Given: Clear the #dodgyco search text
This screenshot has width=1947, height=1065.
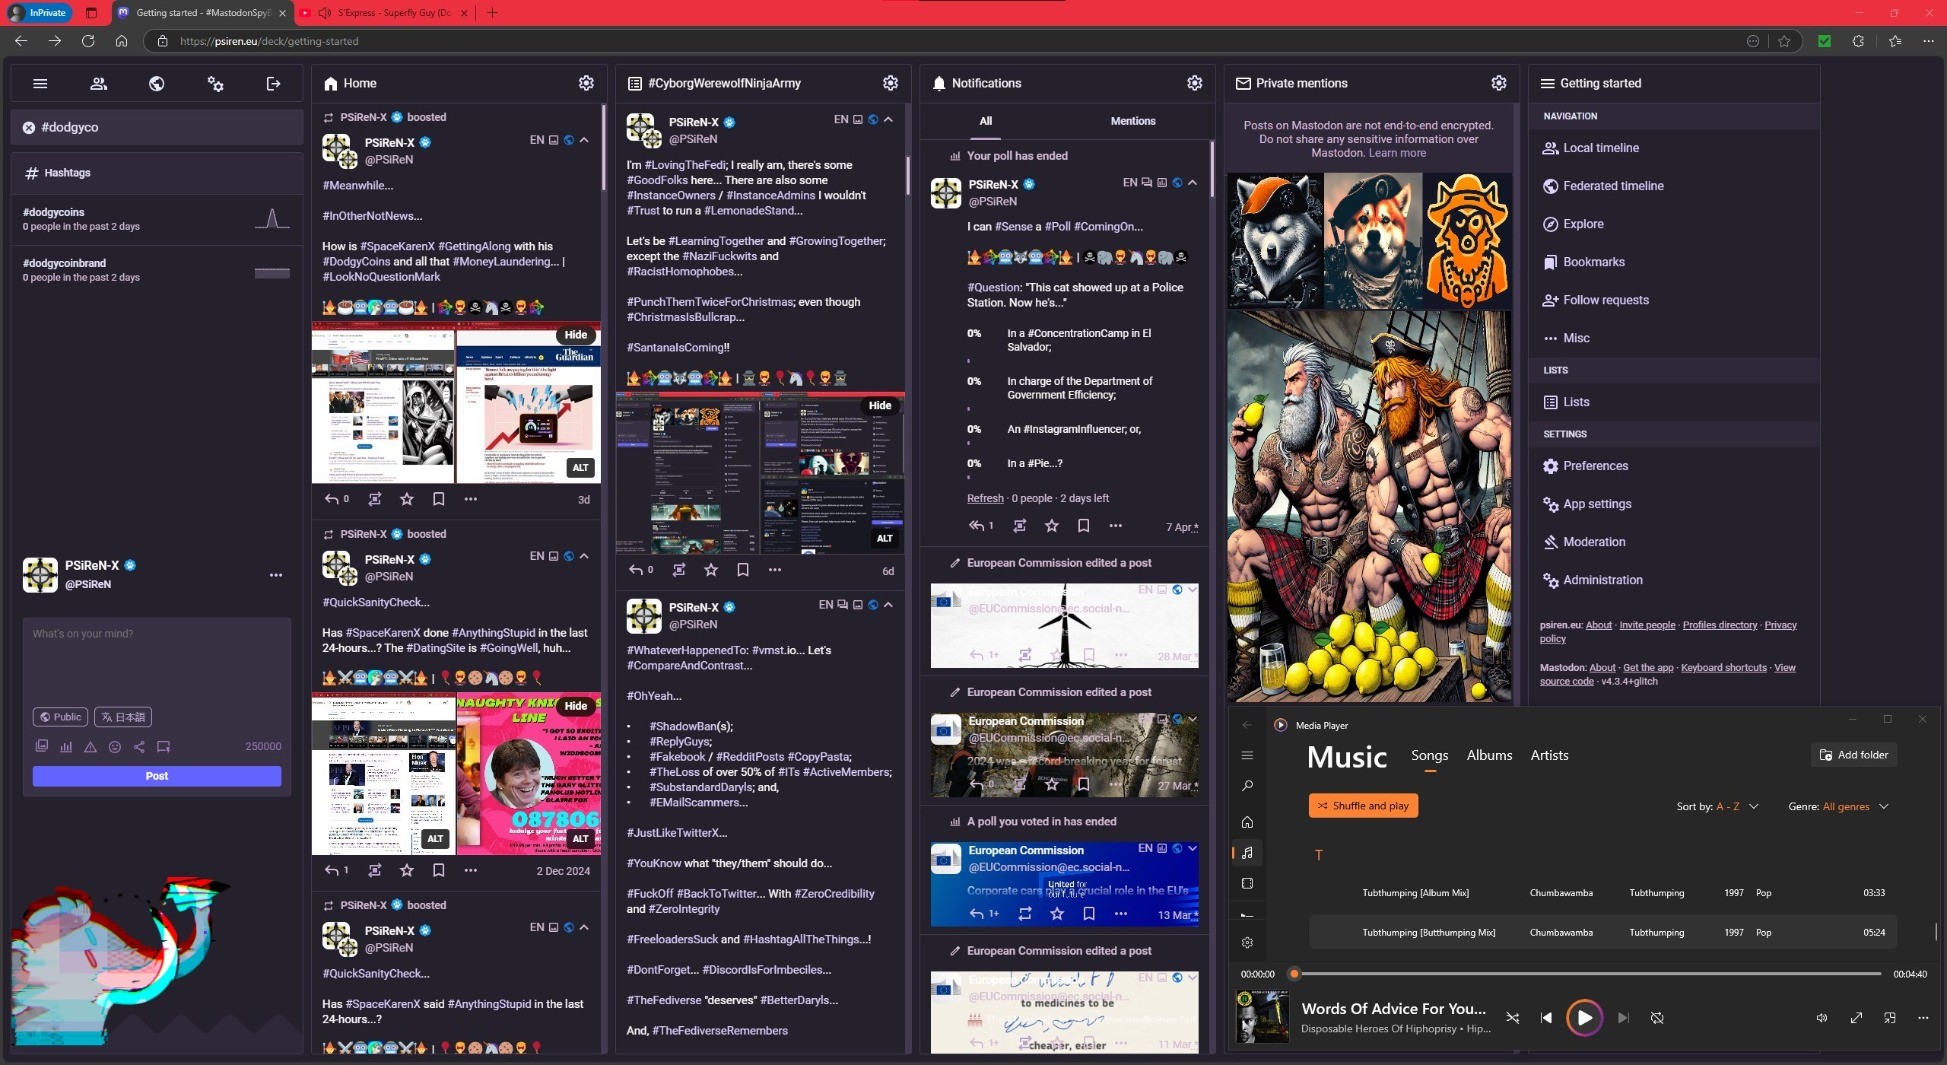Looking at the screenshot, I should tap(29, 128).
